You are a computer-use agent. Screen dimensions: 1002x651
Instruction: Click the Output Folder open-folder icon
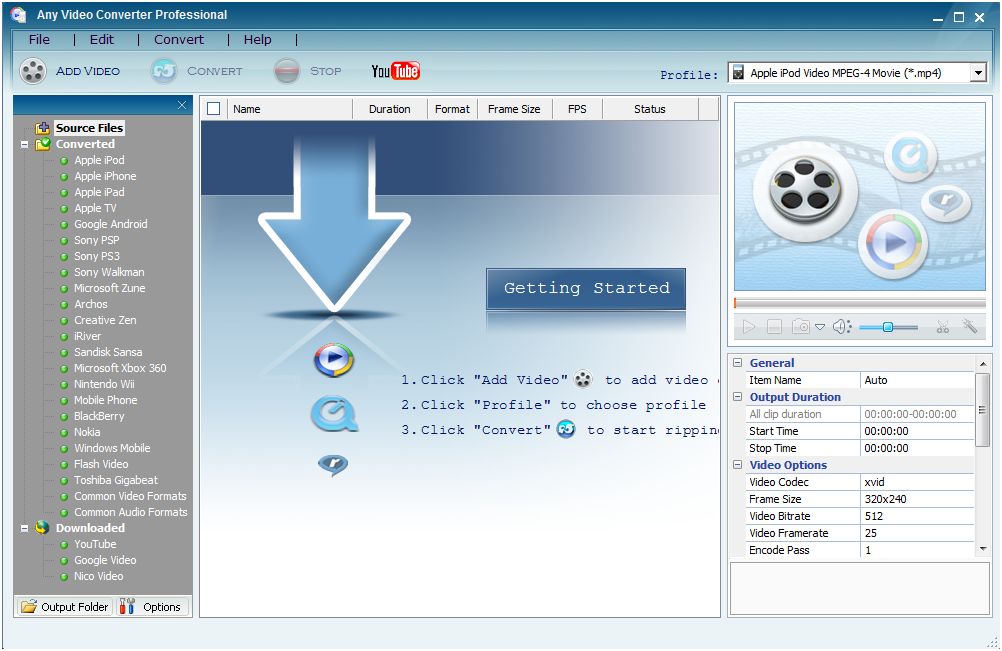tap(28, 606)
